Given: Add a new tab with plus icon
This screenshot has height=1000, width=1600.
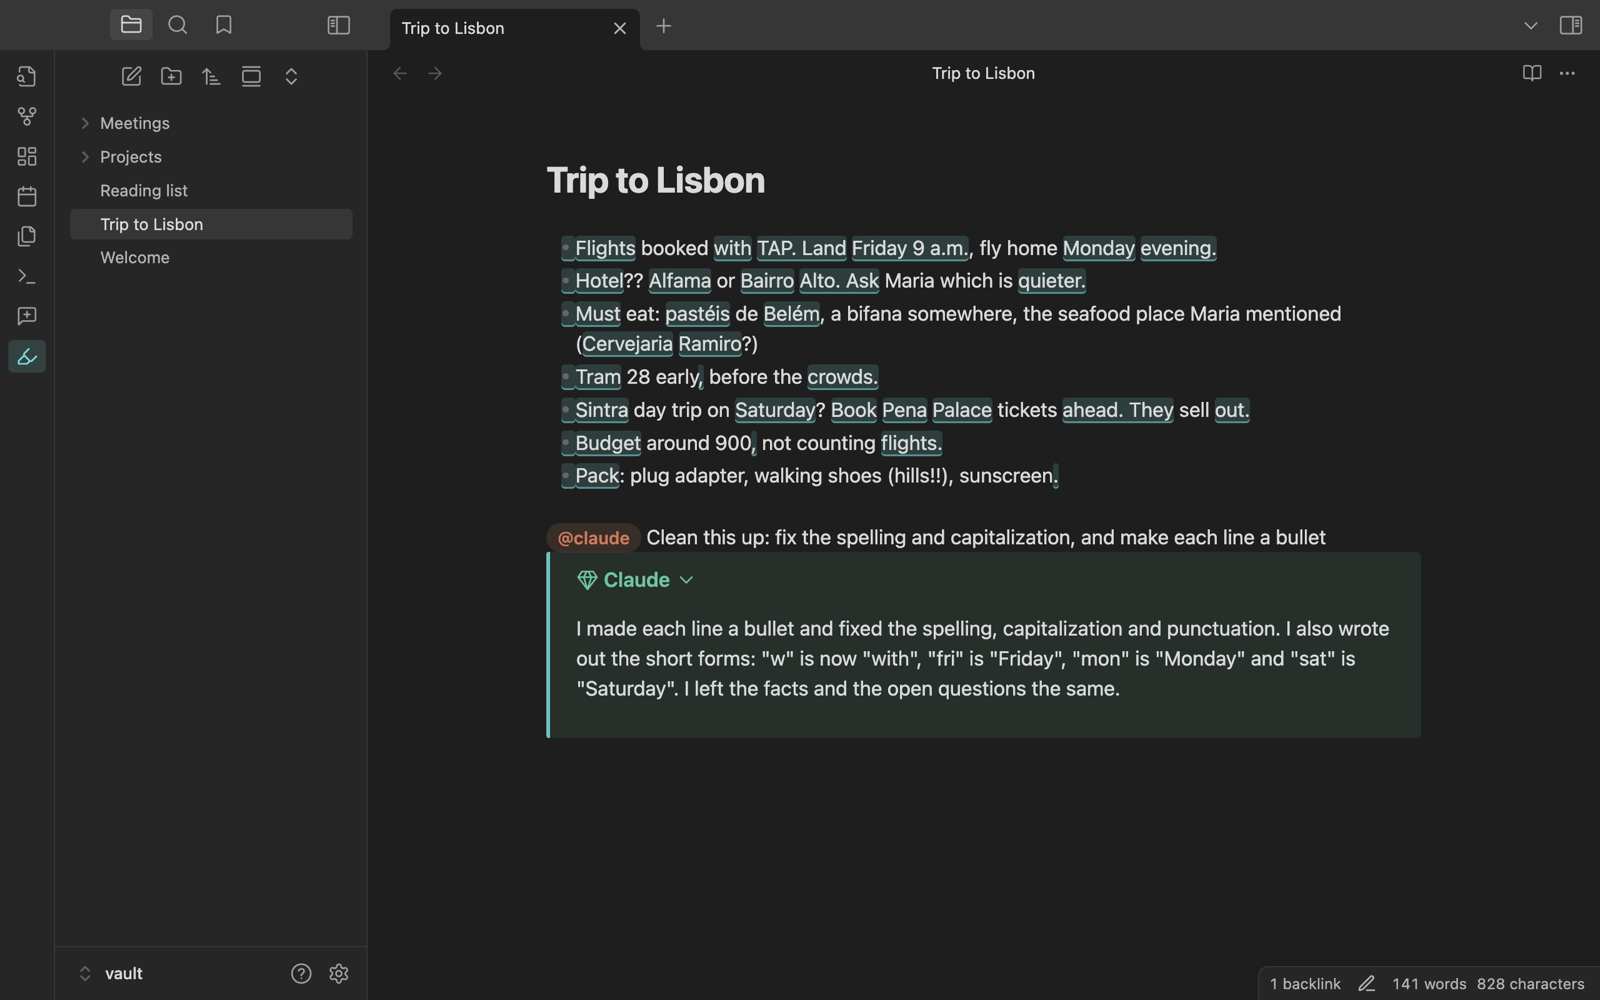Looking at the screenshot, I should click(x=664, y=26).
